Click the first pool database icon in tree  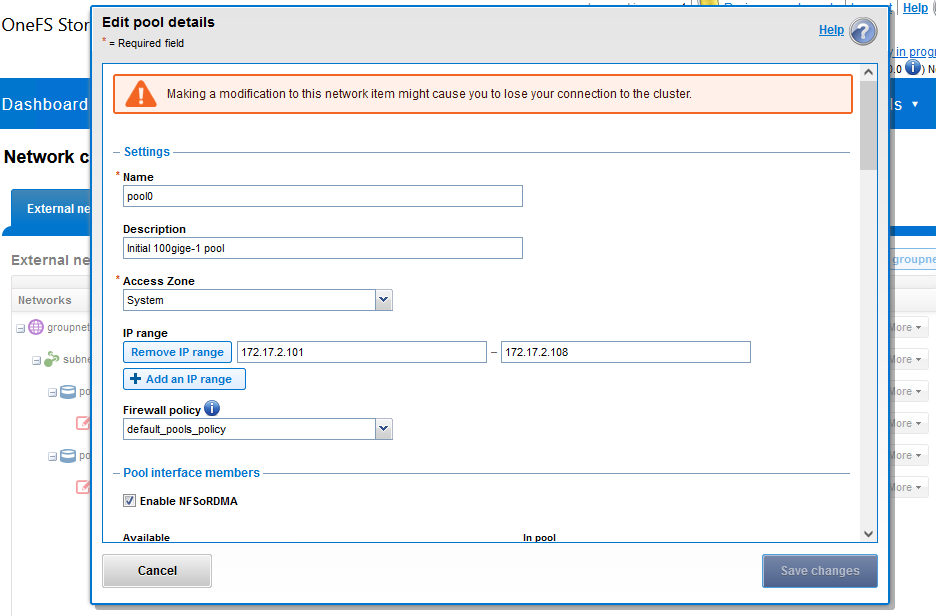tap(68, 392)
